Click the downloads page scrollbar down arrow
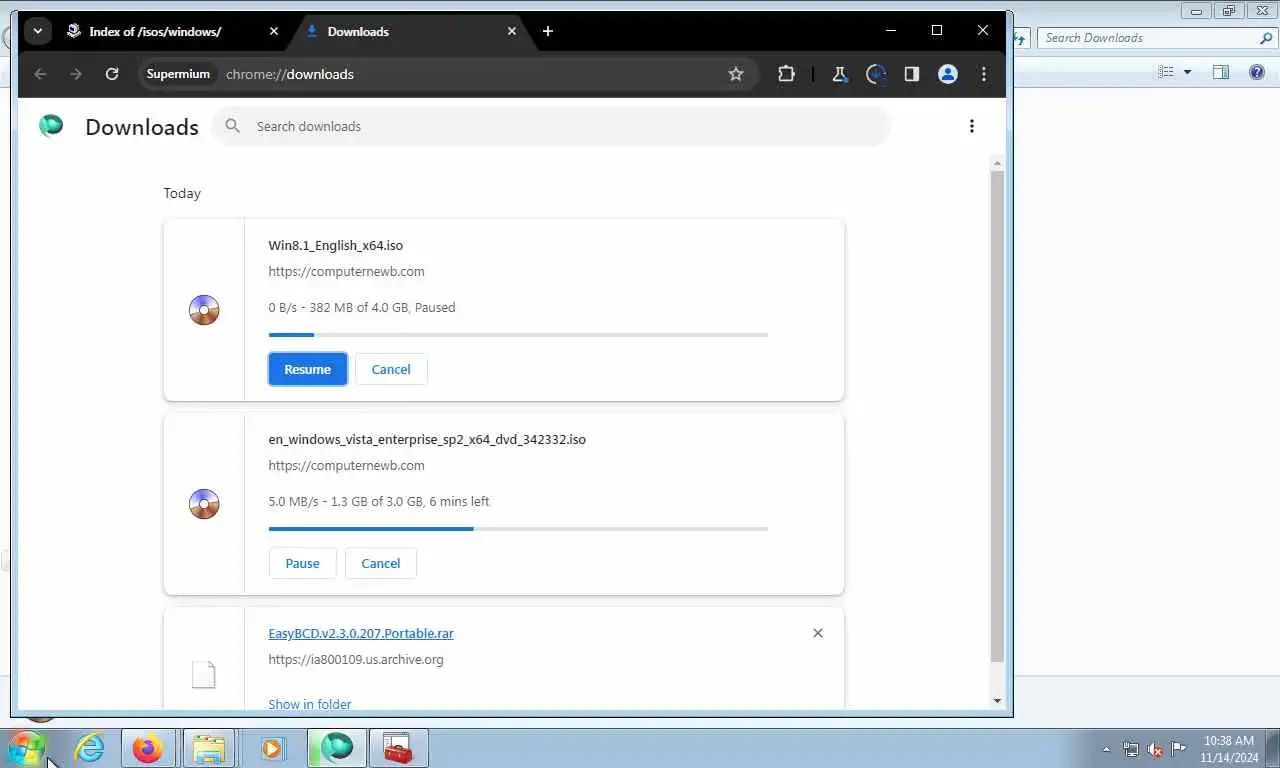 click(997, 701)
